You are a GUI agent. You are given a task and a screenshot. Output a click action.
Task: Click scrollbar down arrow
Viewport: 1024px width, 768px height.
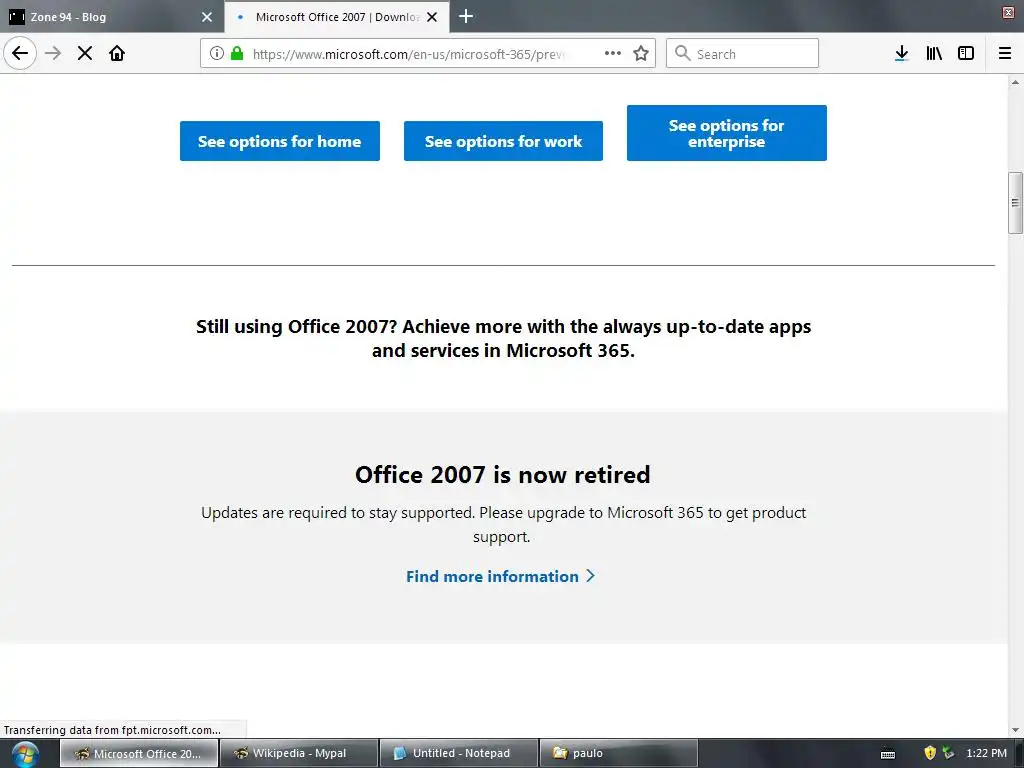click(x=1015, y=730)
